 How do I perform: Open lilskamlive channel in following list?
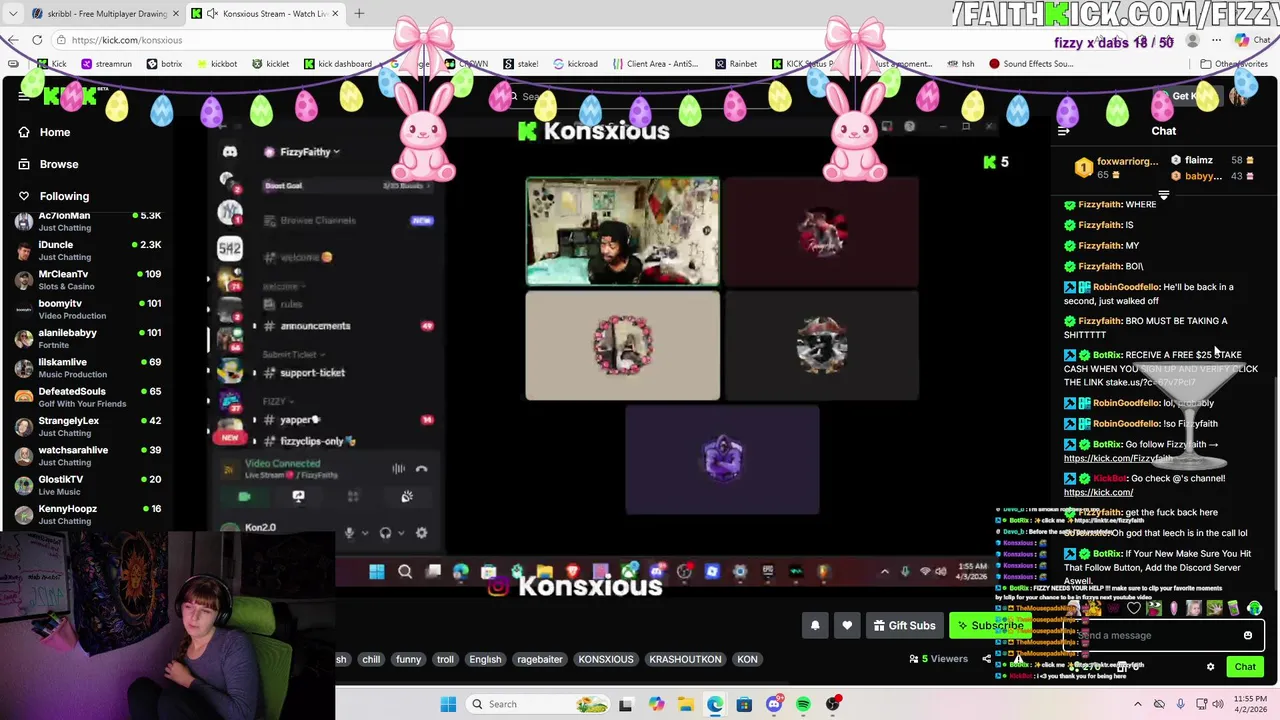pyautogui.click(x=88, y=367)
